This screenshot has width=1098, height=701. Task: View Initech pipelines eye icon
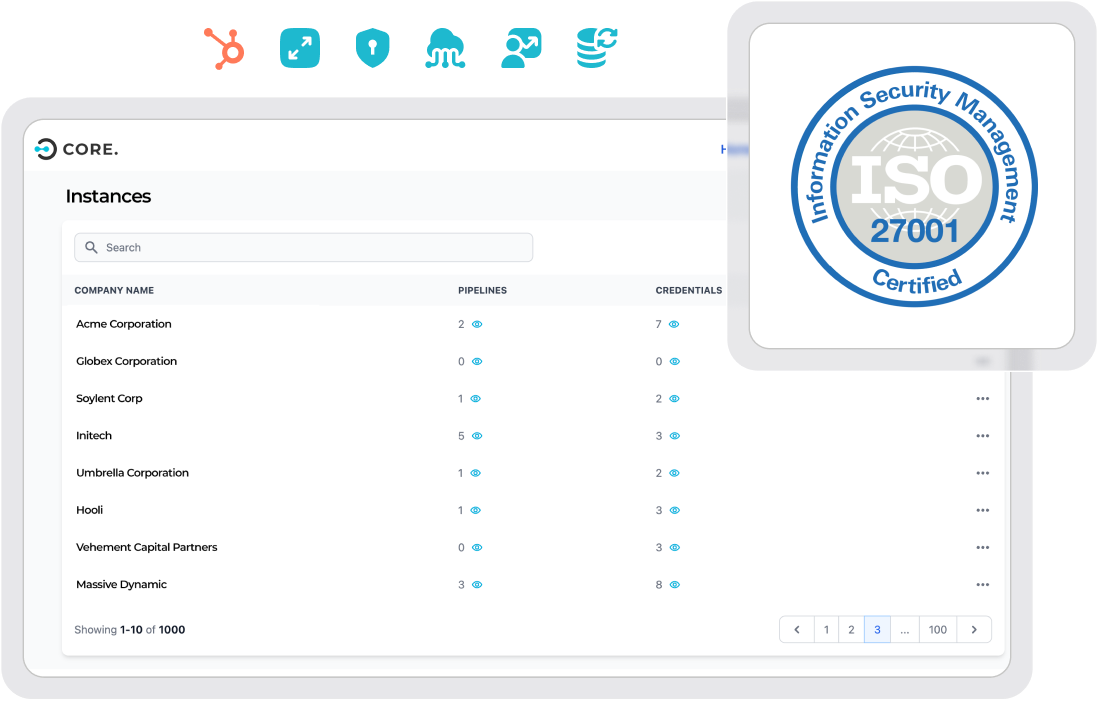[478, 436]
